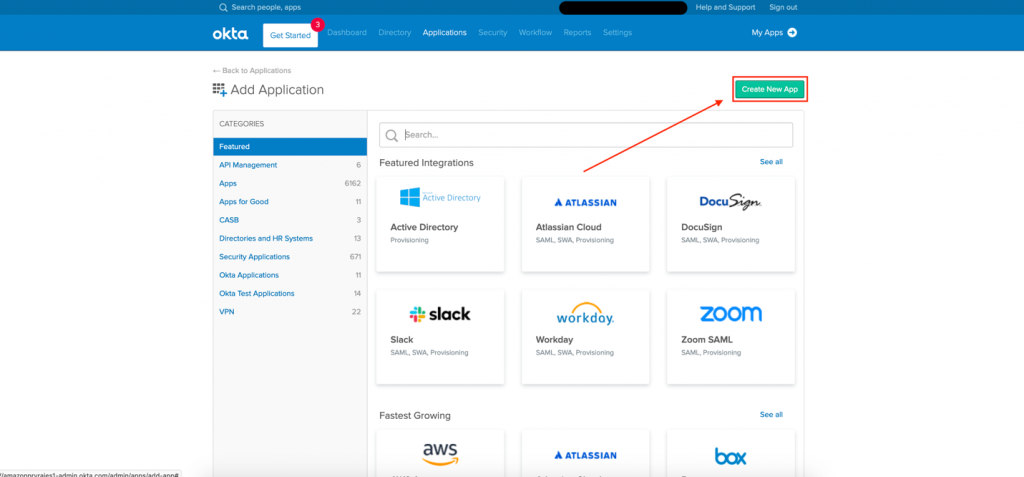This screenshot has width=1024, height=477.
Task: Click the Search people, apps field
Action: click(x=266, y=8)
